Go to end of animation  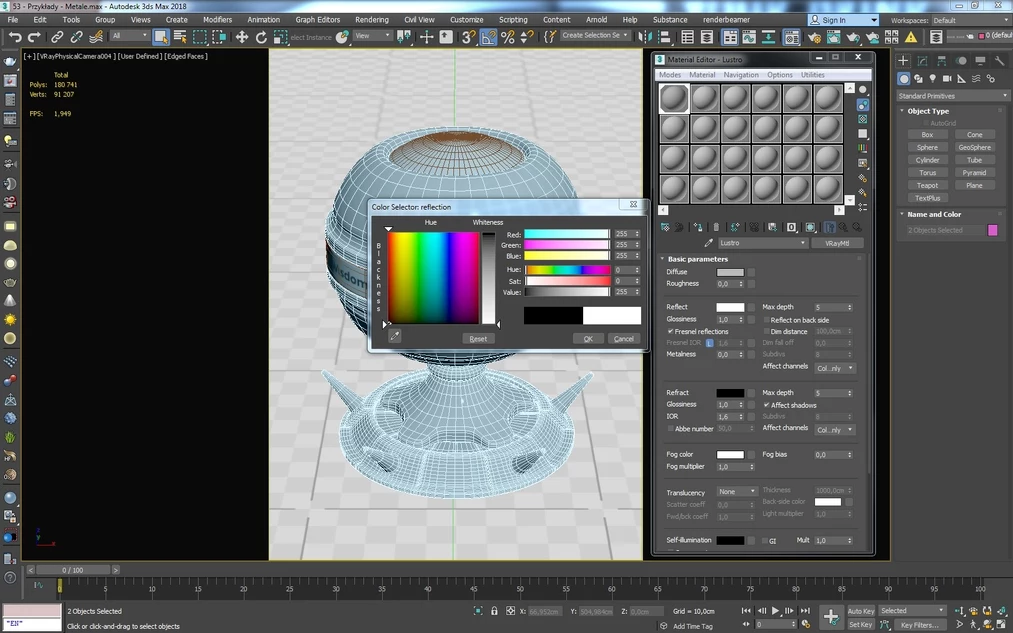[x=805, y=610]
